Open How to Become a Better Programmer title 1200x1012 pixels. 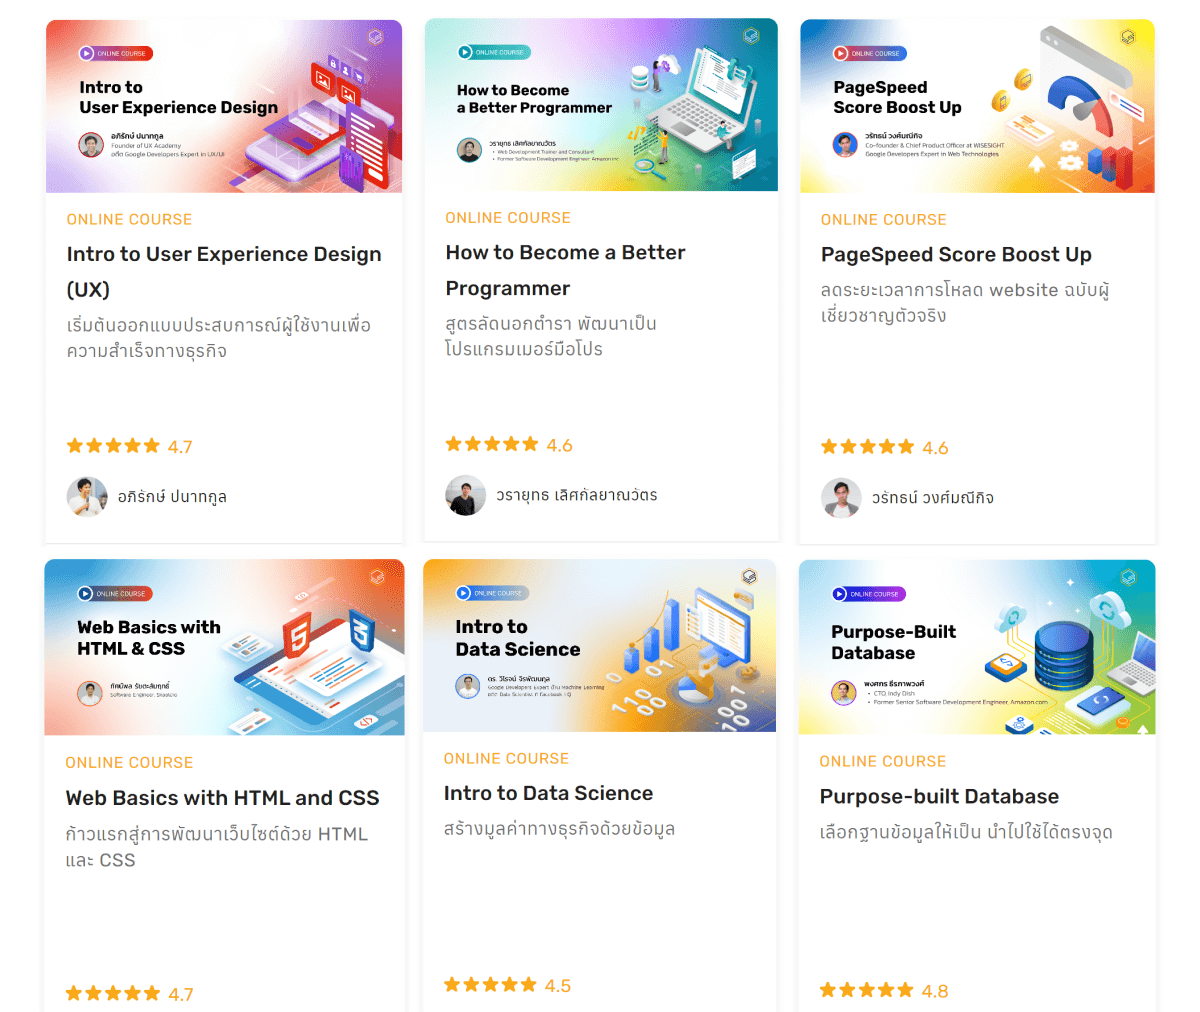565,253
